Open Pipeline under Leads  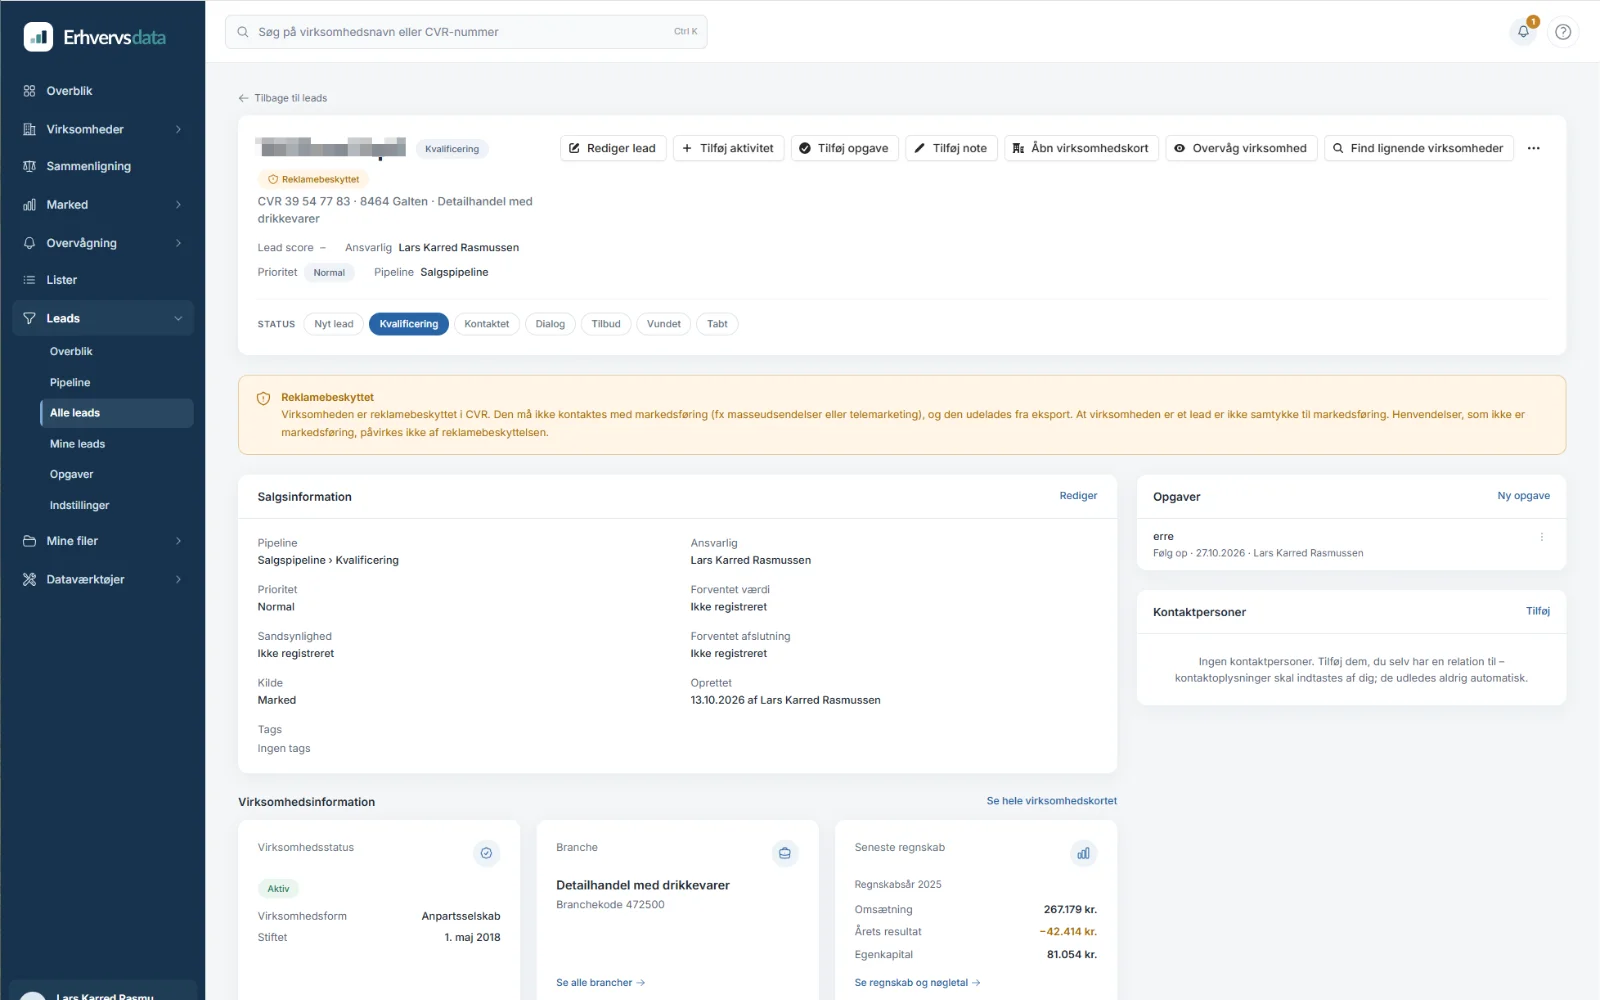(70, 382)
